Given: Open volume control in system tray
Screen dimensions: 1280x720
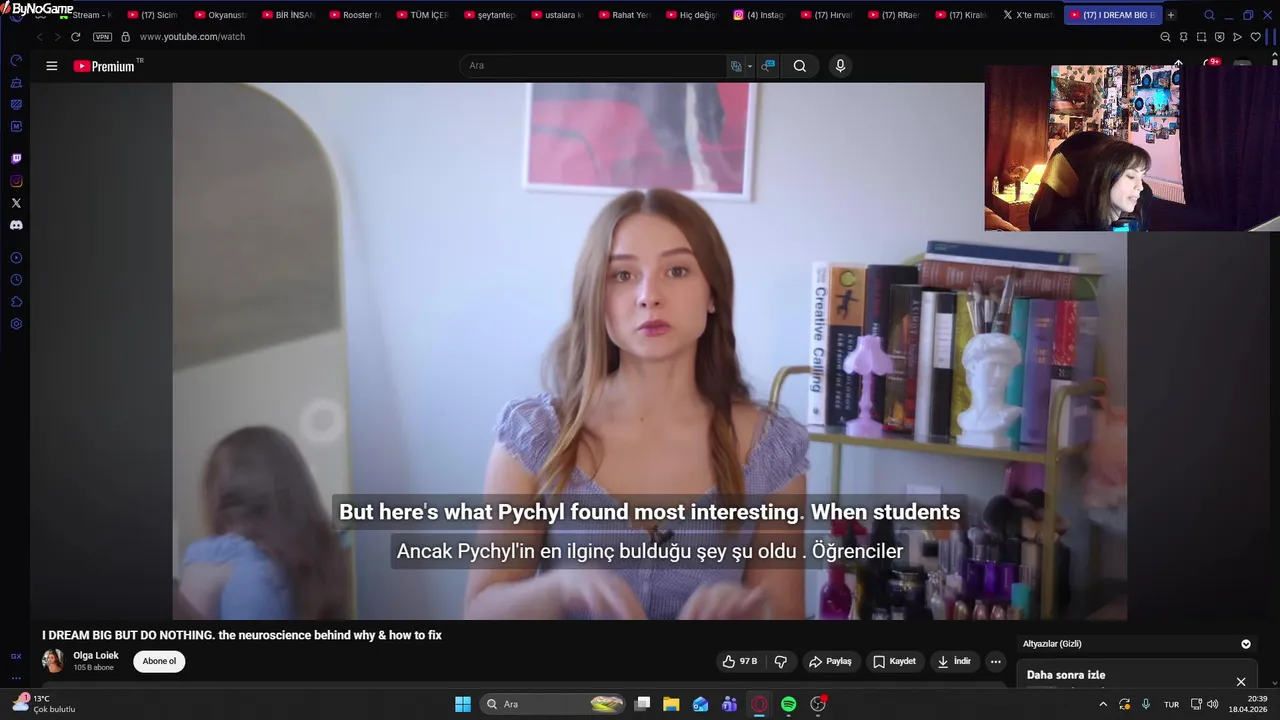Looking at the screenshot, I should (x=1212, y=704).
